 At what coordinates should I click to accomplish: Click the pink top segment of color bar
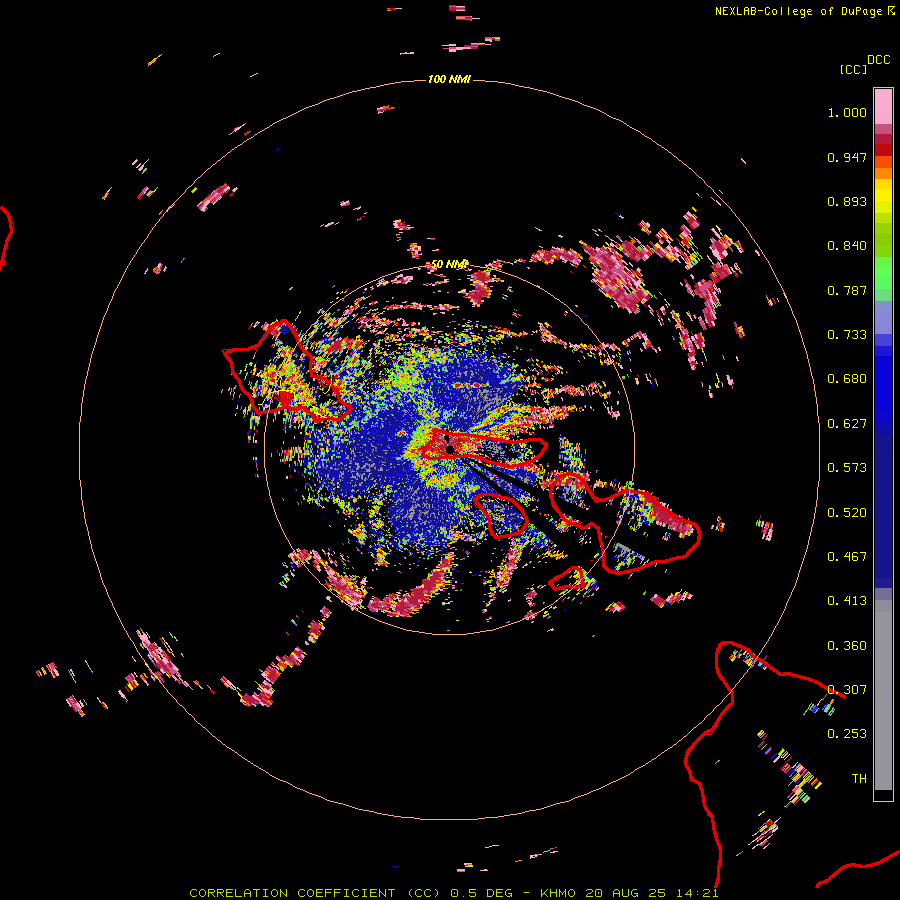click(x=883, y=106)
